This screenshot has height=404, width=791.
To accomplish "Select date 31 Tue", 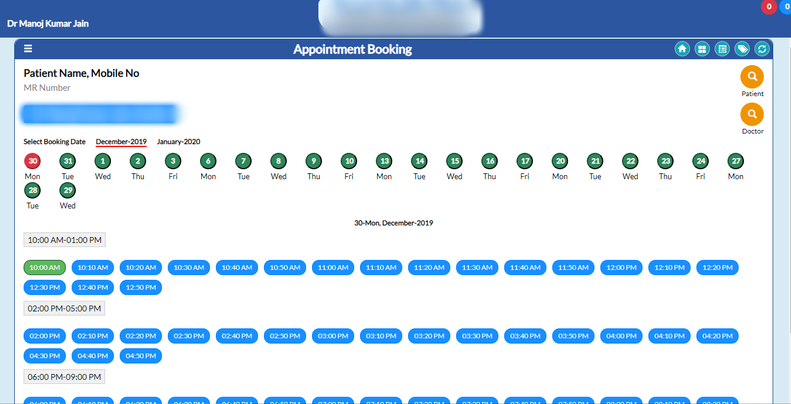I will (x=68, y=161).
